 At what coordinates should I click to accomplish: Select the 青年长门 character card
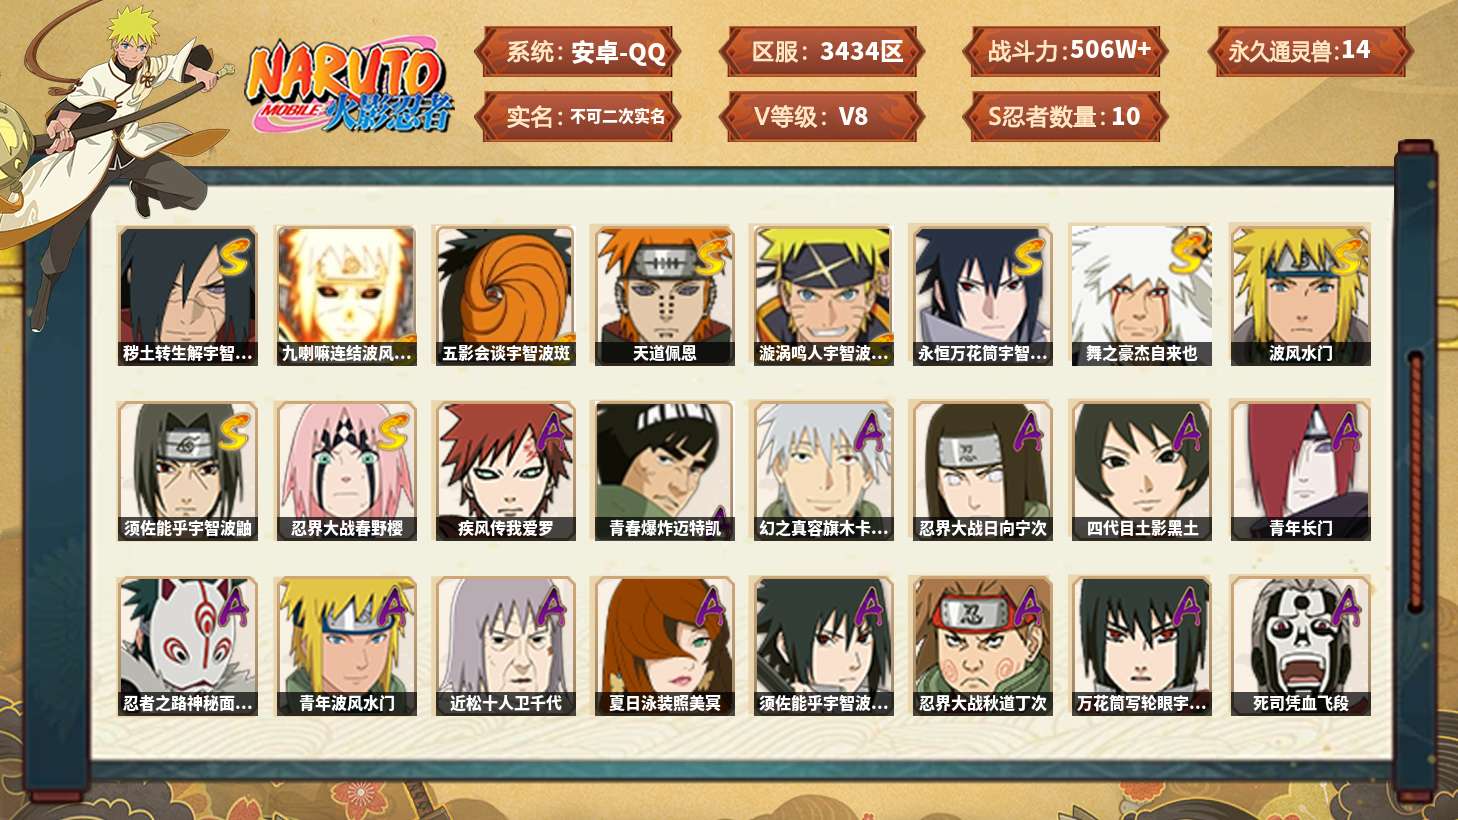(x=1300, y=471)
